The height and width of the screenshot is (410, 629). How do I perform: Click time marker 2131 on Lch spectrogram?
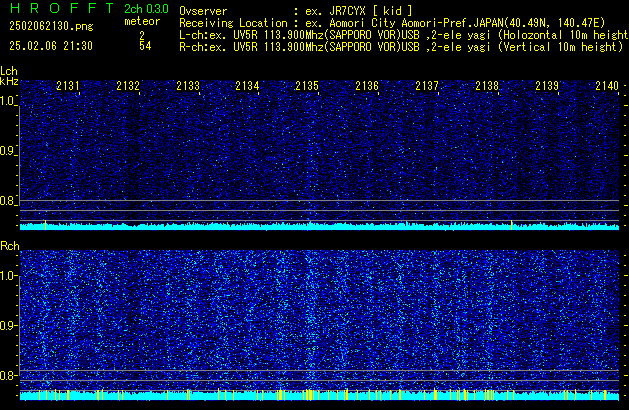coord(68,86)
